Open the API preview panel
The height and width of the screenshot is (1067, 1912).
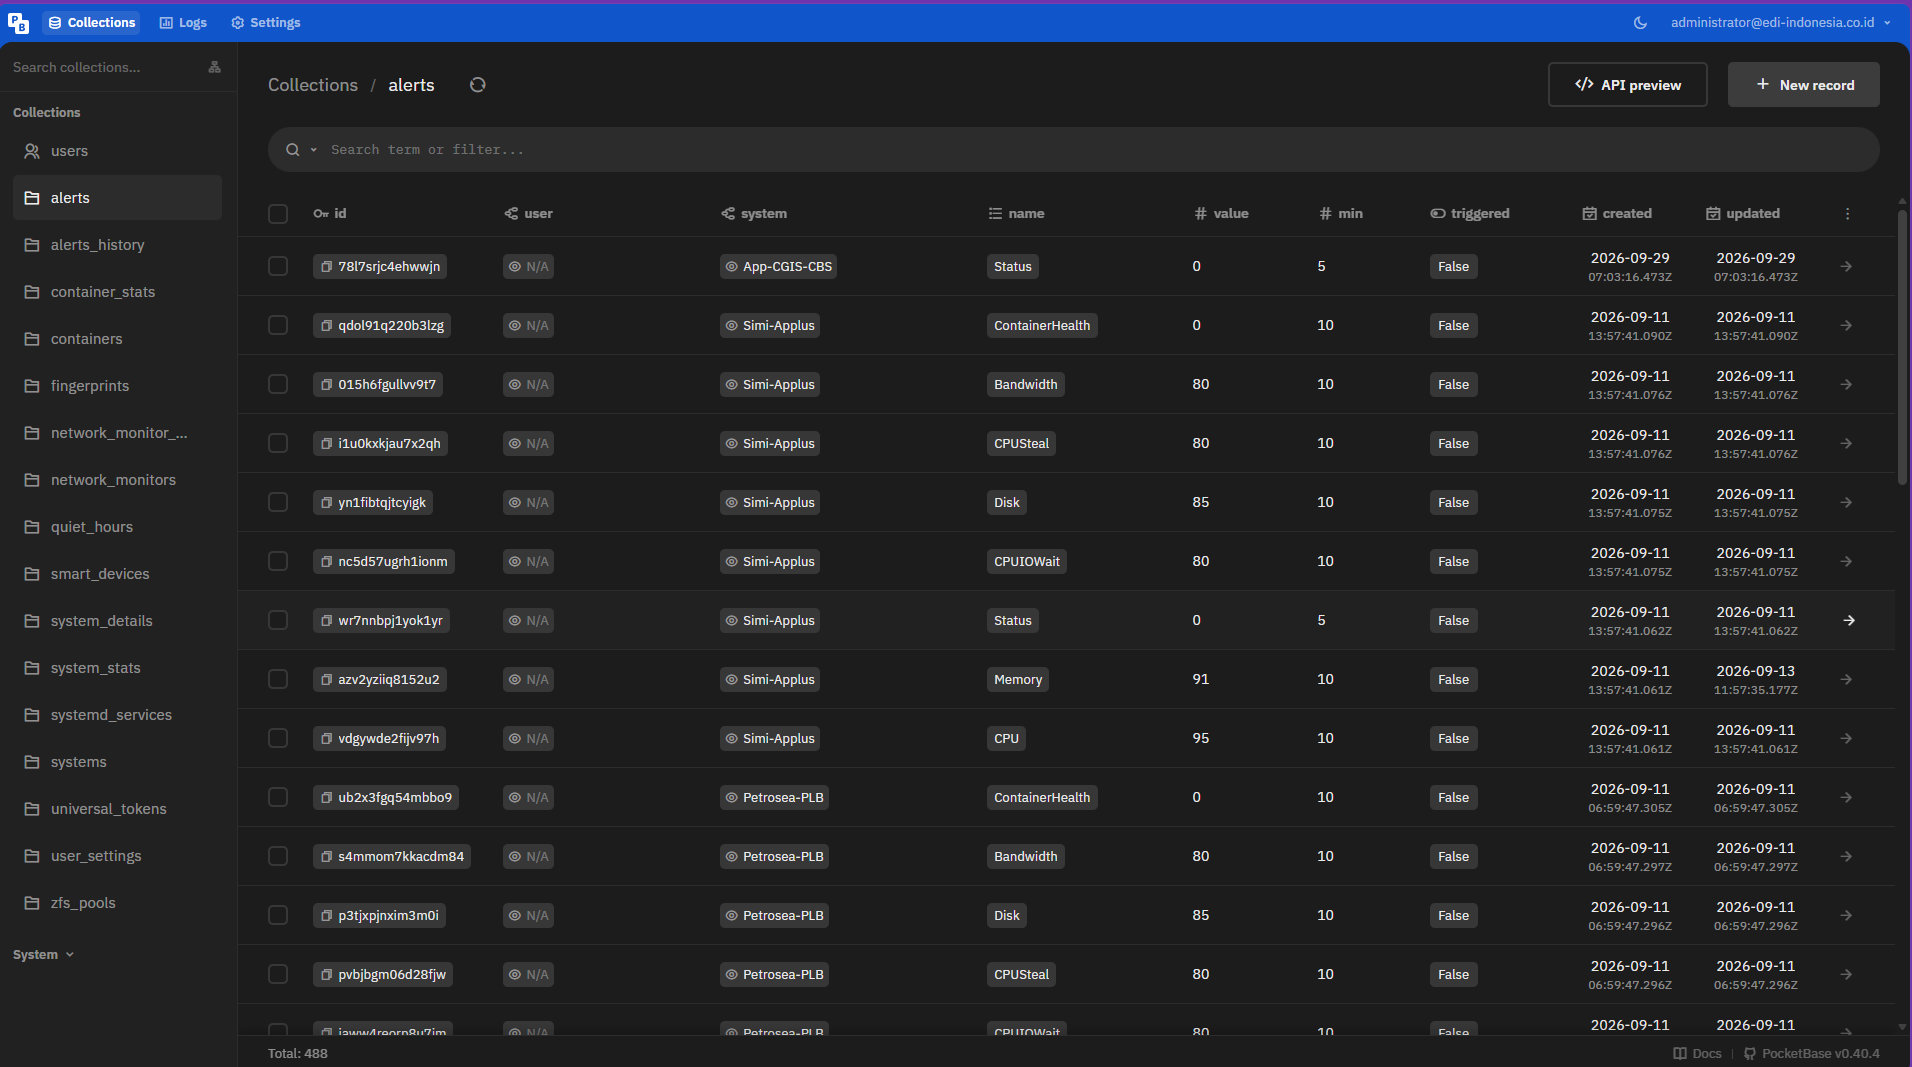click(1628, 85)
